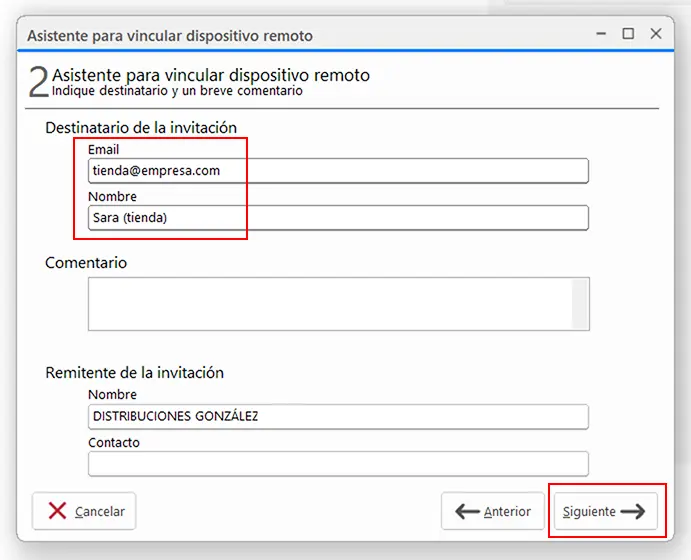Select the recipient Nombre field with Sara (tienda)

[338, 218]
